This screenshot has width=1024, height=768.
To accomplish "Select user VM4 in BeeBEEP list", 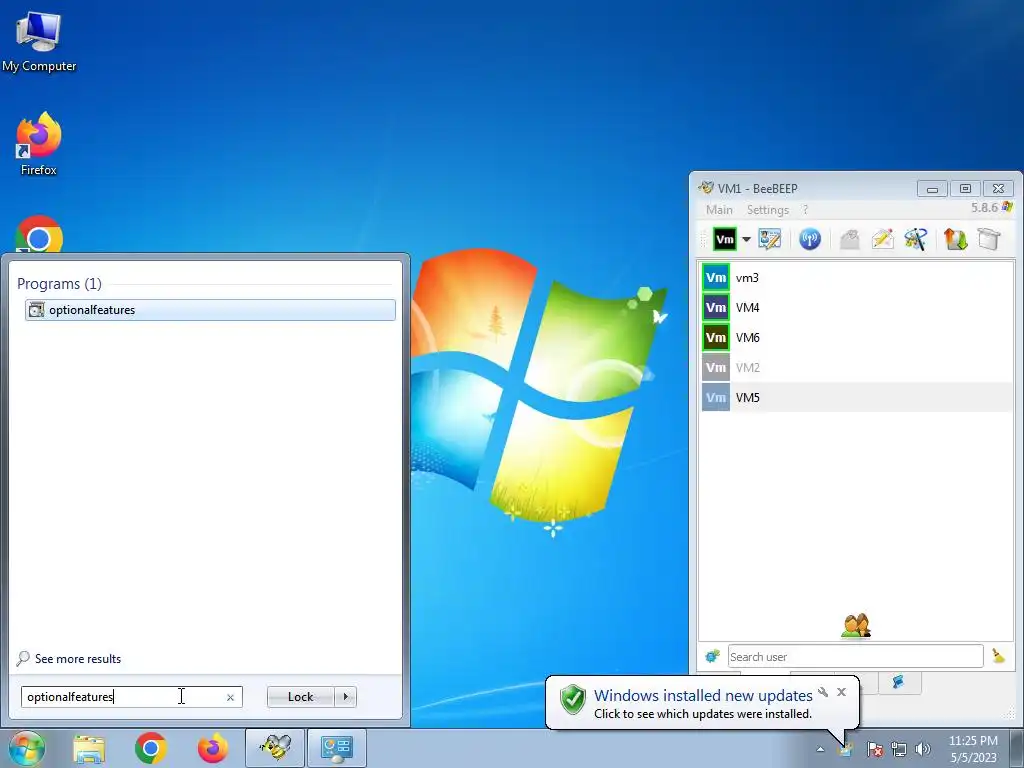I will coord(856,308).
